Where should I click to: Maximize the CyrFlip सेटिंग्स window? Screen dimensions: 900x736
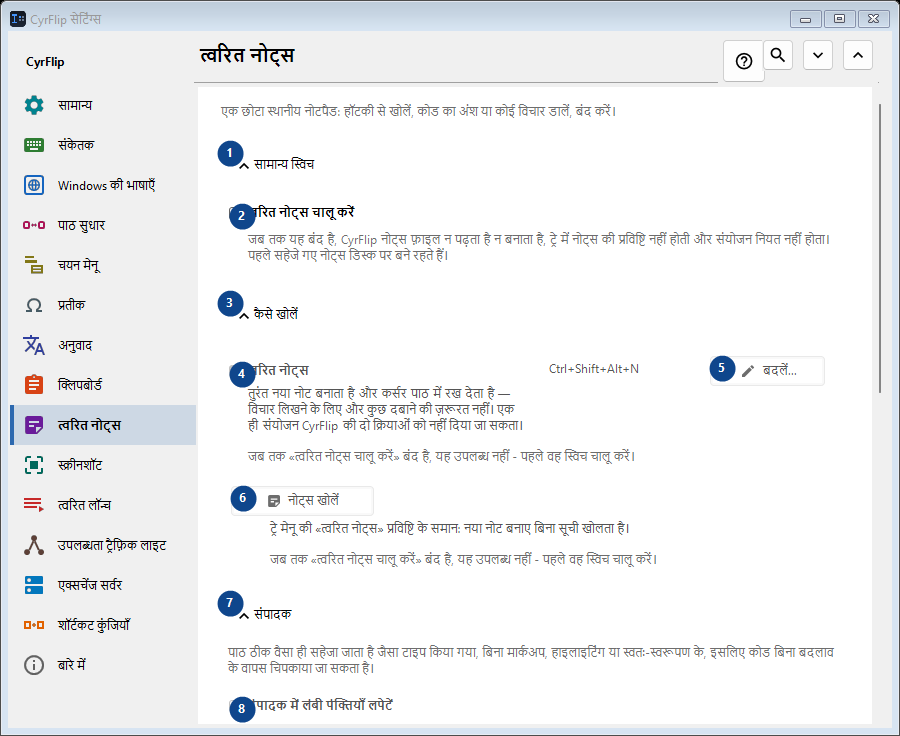coord(839,19)
